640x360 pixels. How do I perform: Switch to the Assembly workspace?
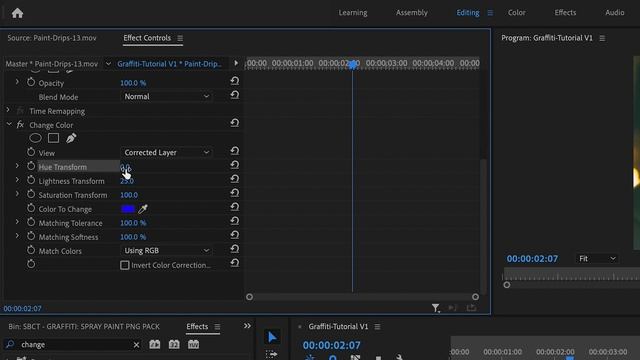pyautogui.click(x=411, y=13)
